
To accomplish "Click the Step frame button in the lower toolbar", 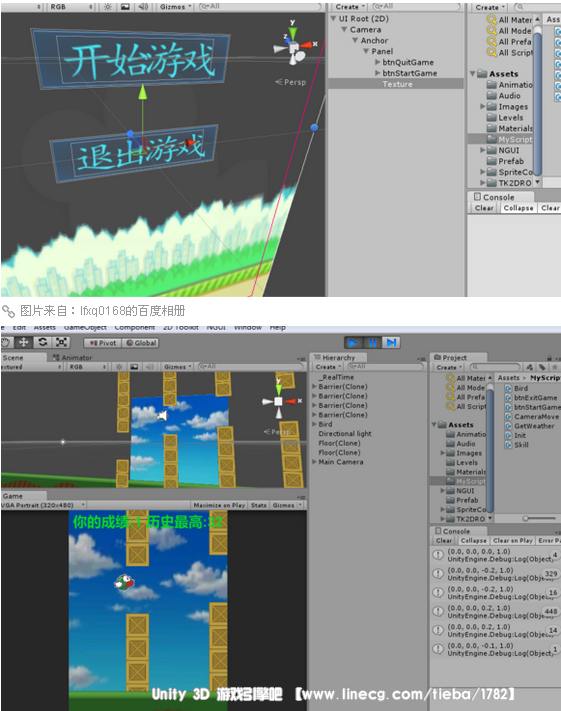I will (391, 343).
